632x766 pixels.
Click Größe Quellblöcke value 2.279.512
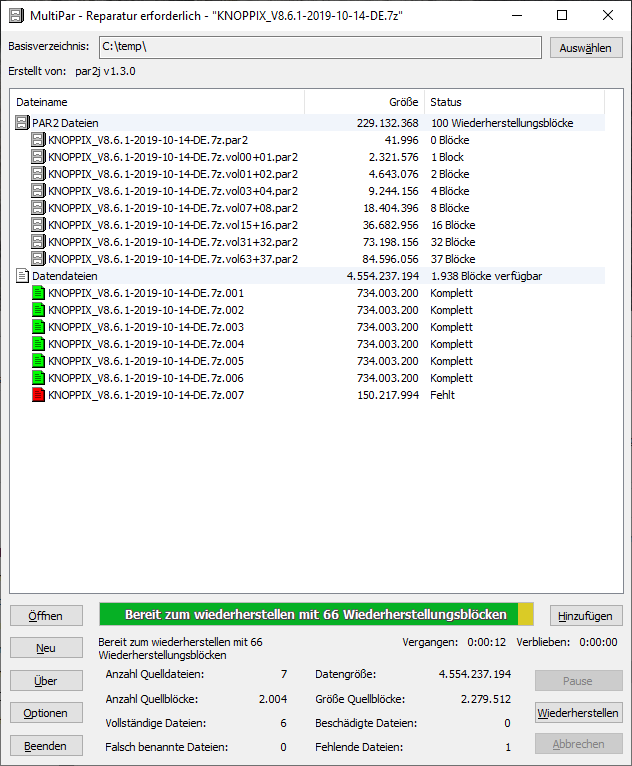coord(486,699)
